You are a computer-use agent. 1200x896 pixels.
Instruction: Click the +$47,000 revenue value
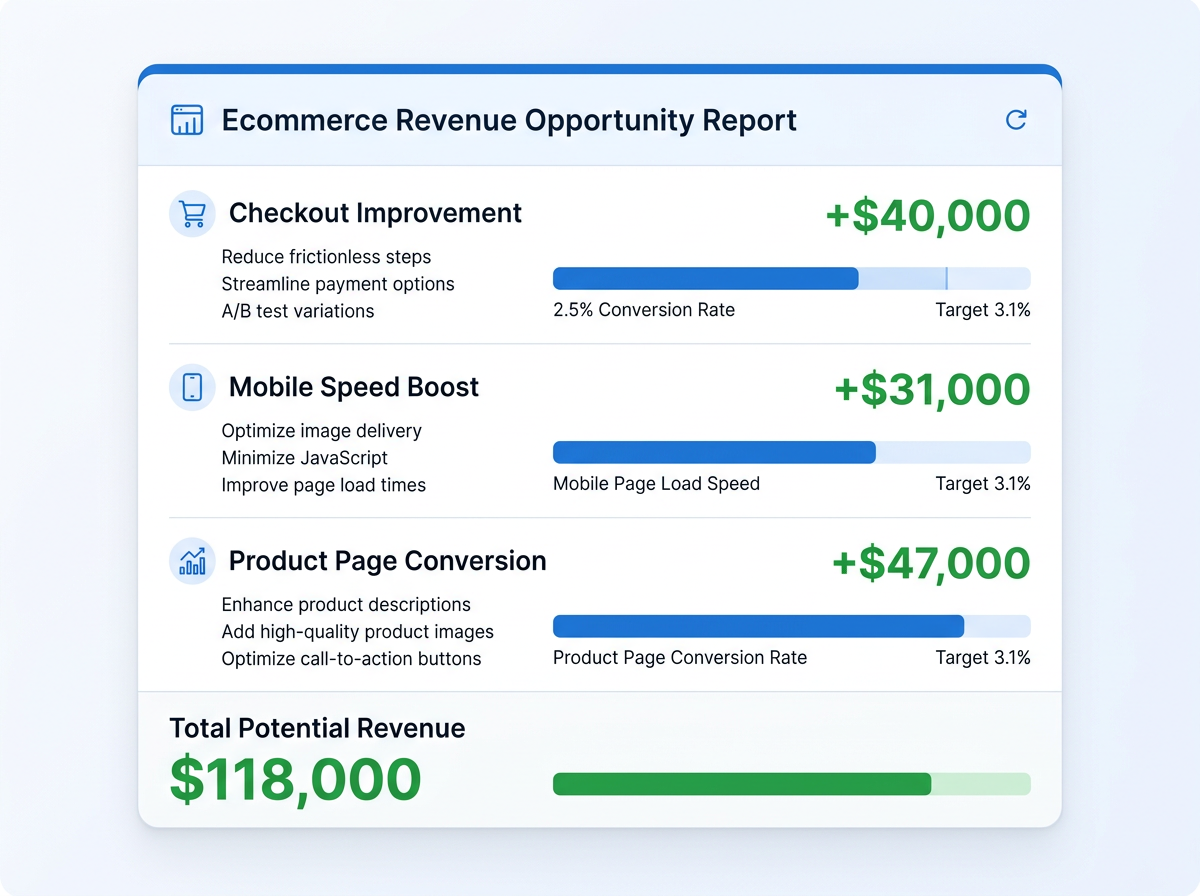[x=931, y=564]
